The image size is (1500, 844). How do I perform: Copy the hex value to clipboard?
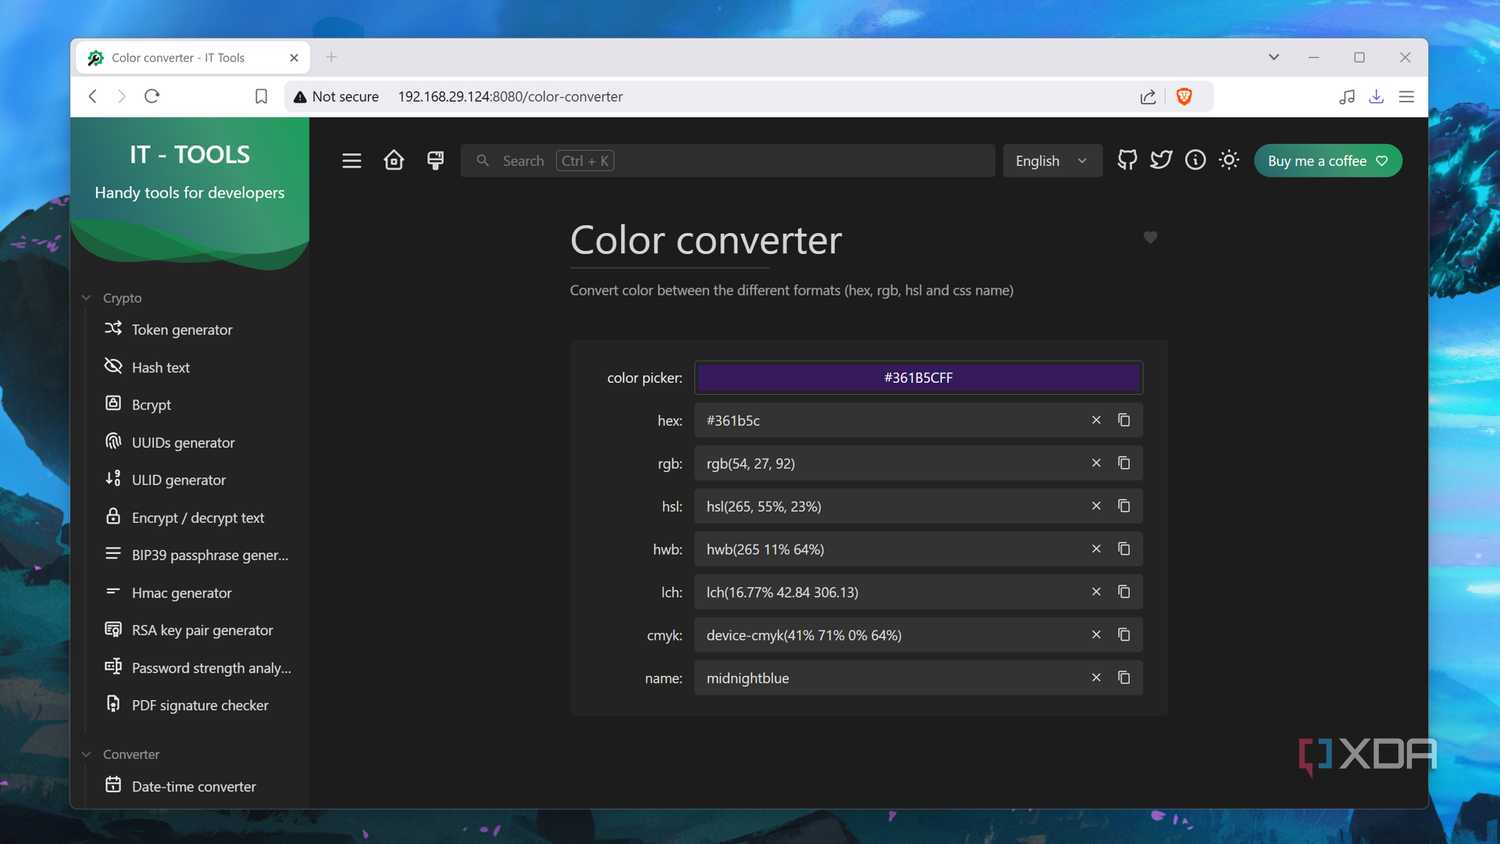point(1124,420)
